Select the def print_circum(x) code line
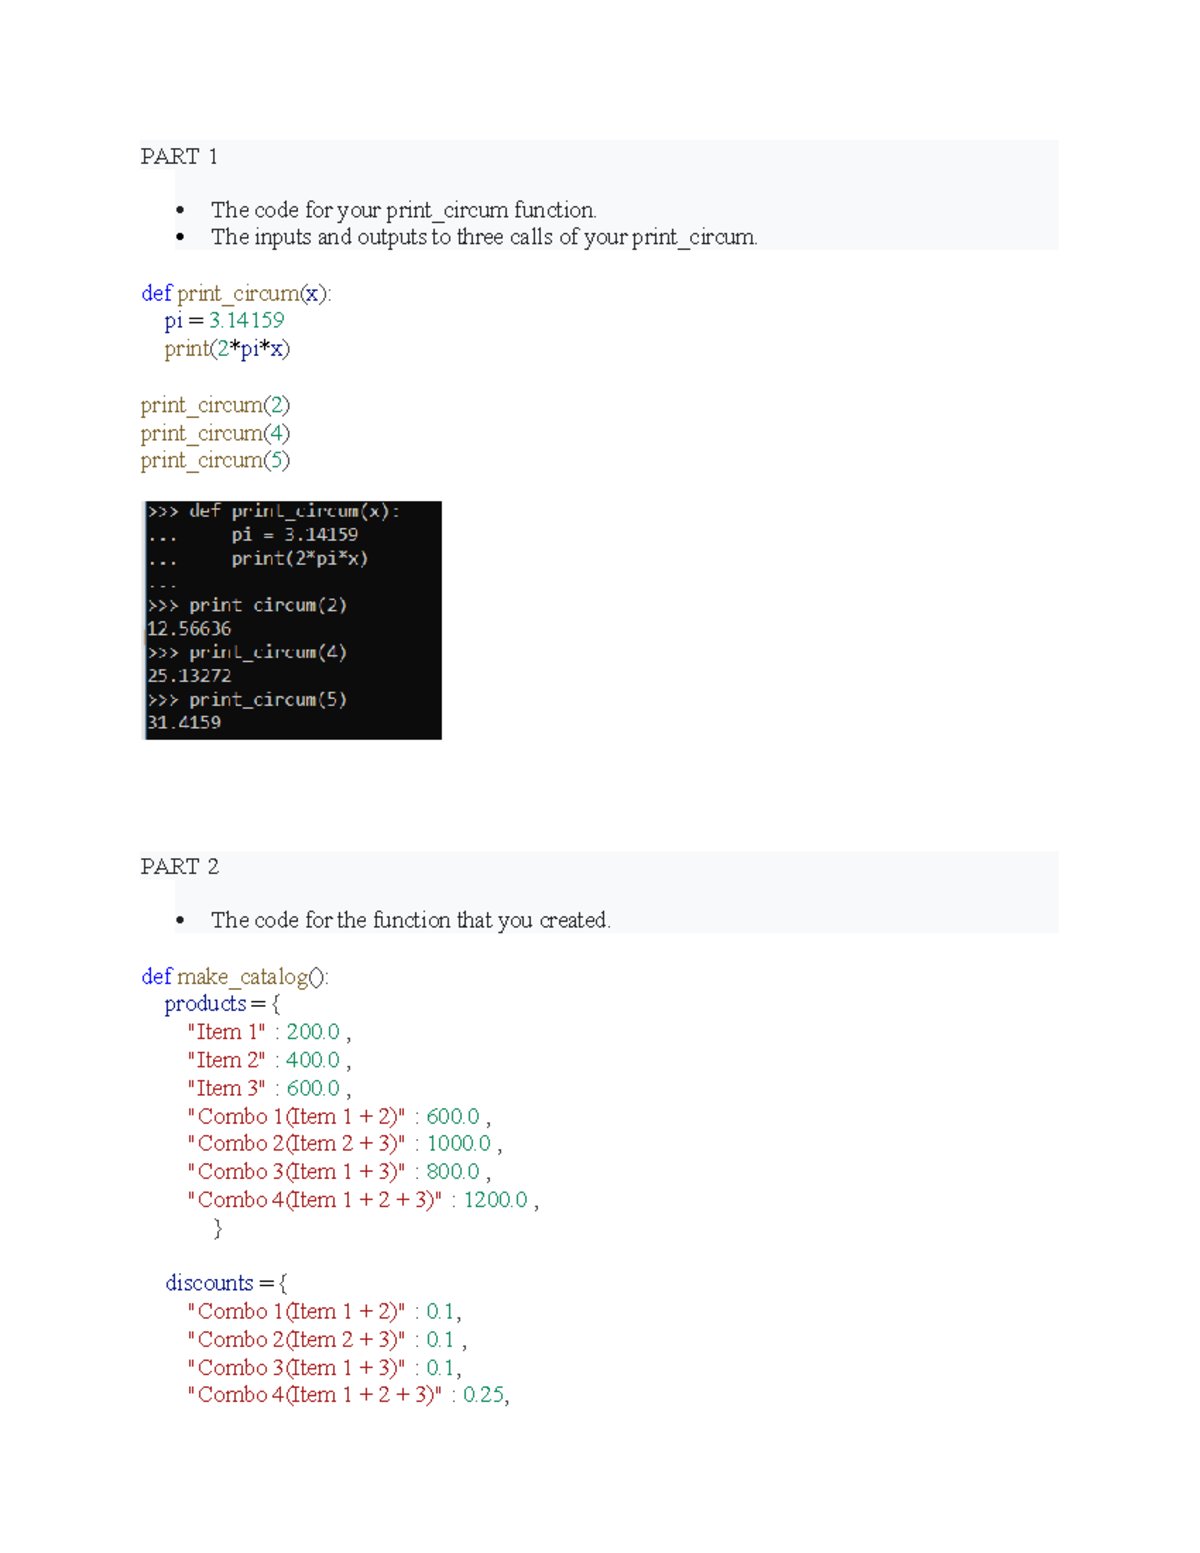1200x1553 pixels. (x=237, y=293)
